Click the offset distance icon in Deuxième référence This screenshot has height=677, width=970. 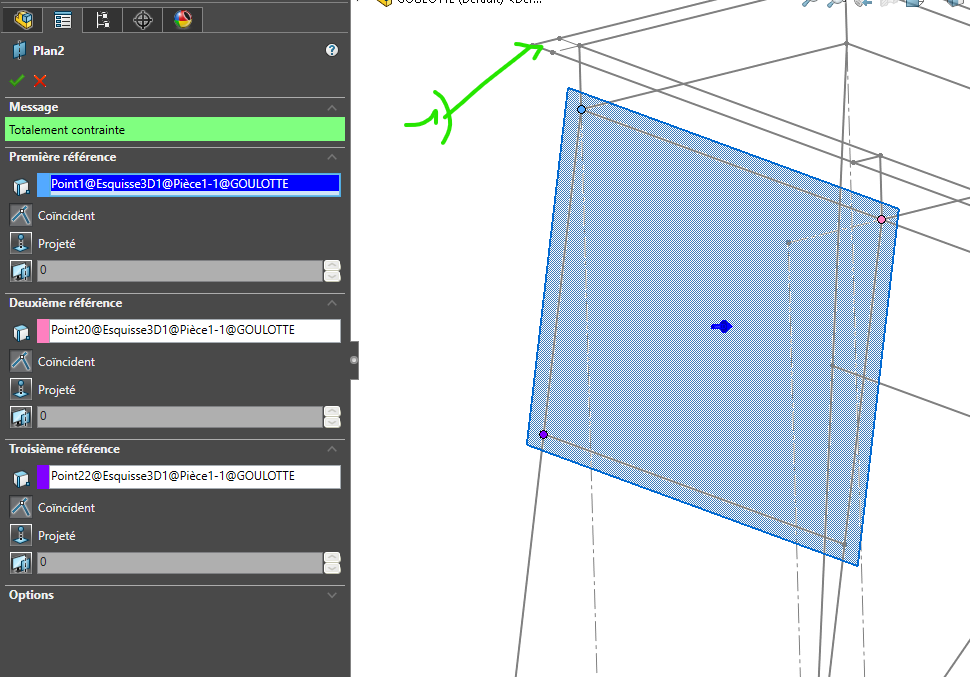20,416
